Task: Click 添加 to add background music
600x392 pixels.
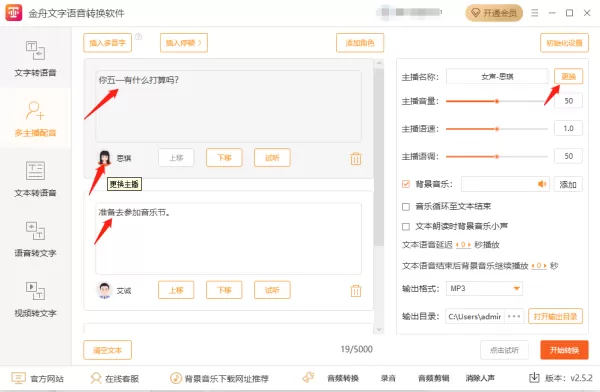Action: coord(568,184)
